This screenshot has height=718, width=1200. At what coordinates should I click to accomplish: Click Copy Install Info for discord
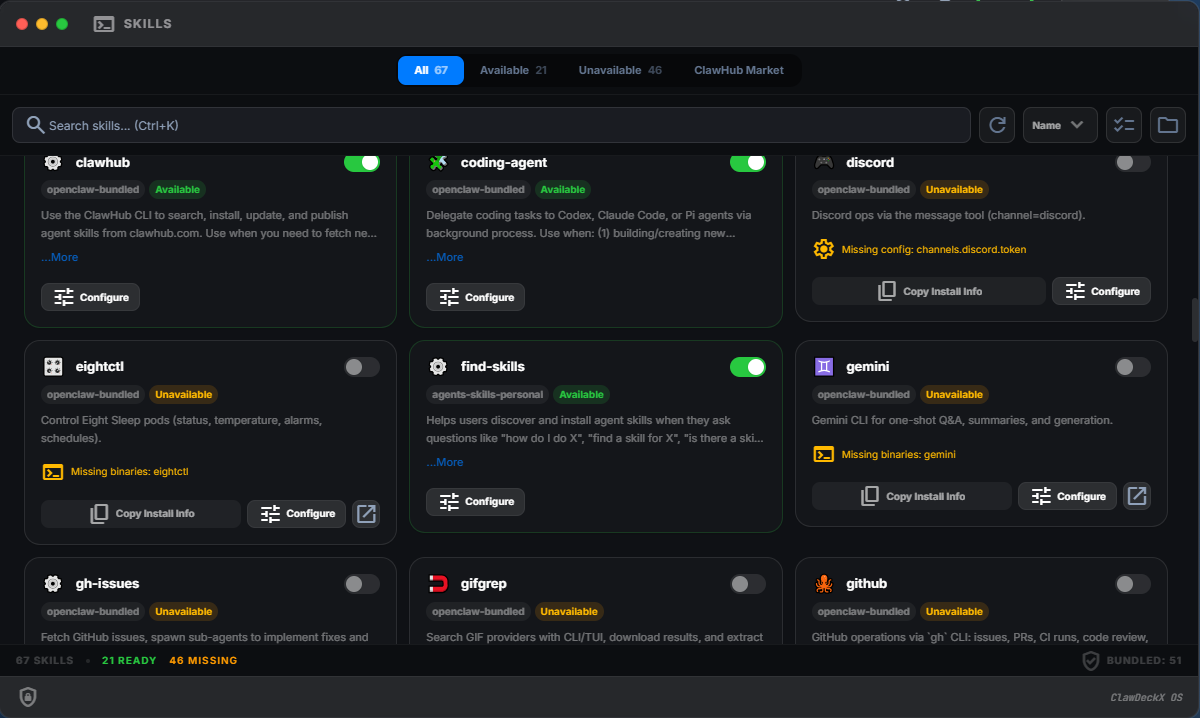(929, 291)
